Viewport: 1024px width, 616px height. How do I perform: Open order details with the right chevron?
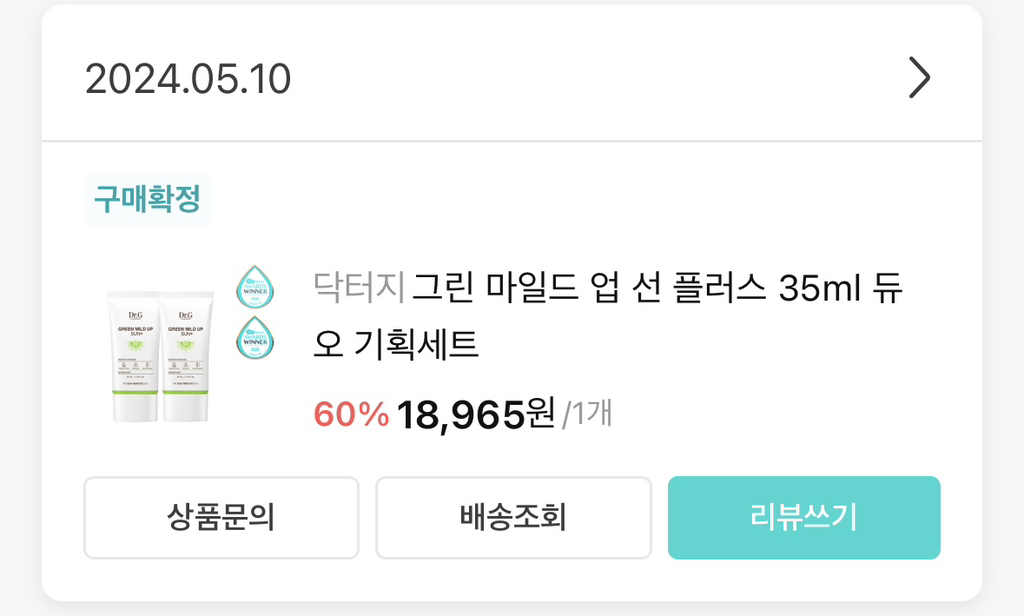(x=919, y=78)
